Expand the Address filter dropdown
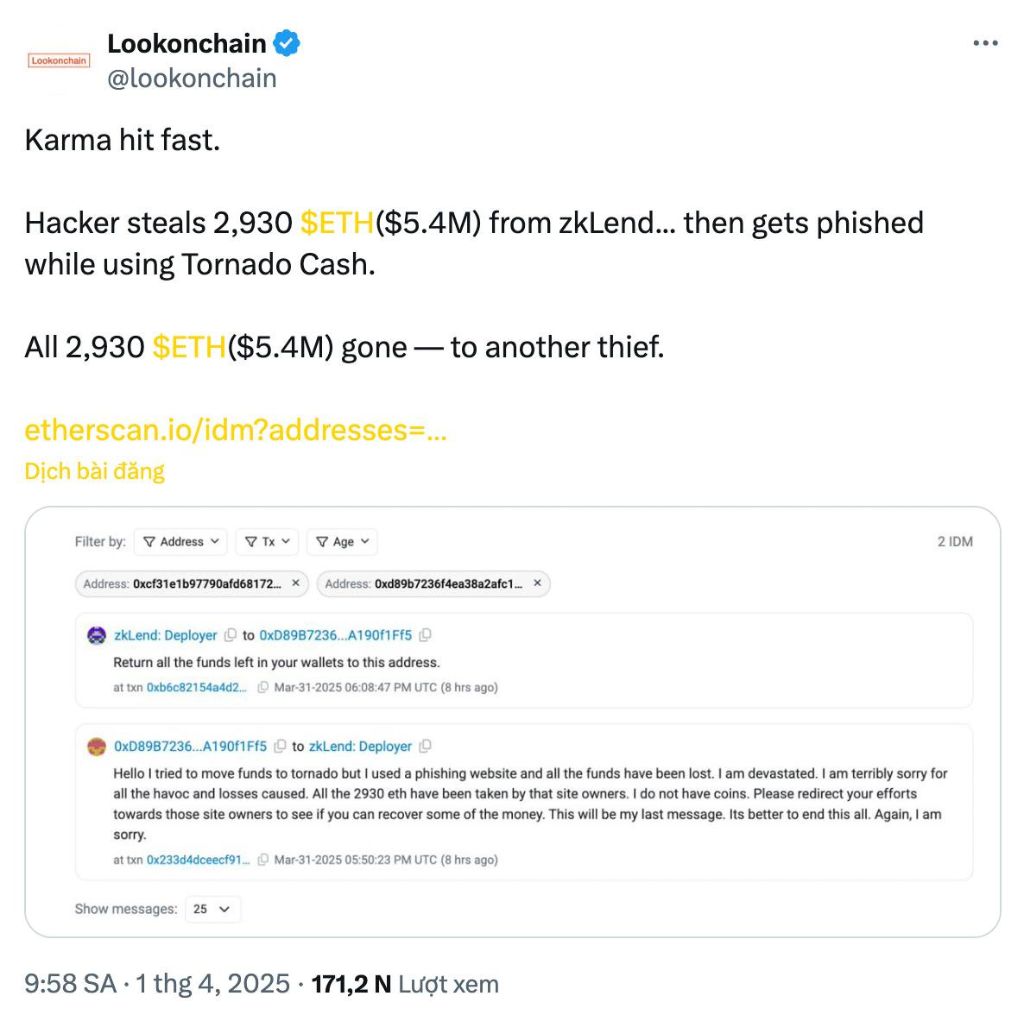The image size is (1024, 1024). 181,542
